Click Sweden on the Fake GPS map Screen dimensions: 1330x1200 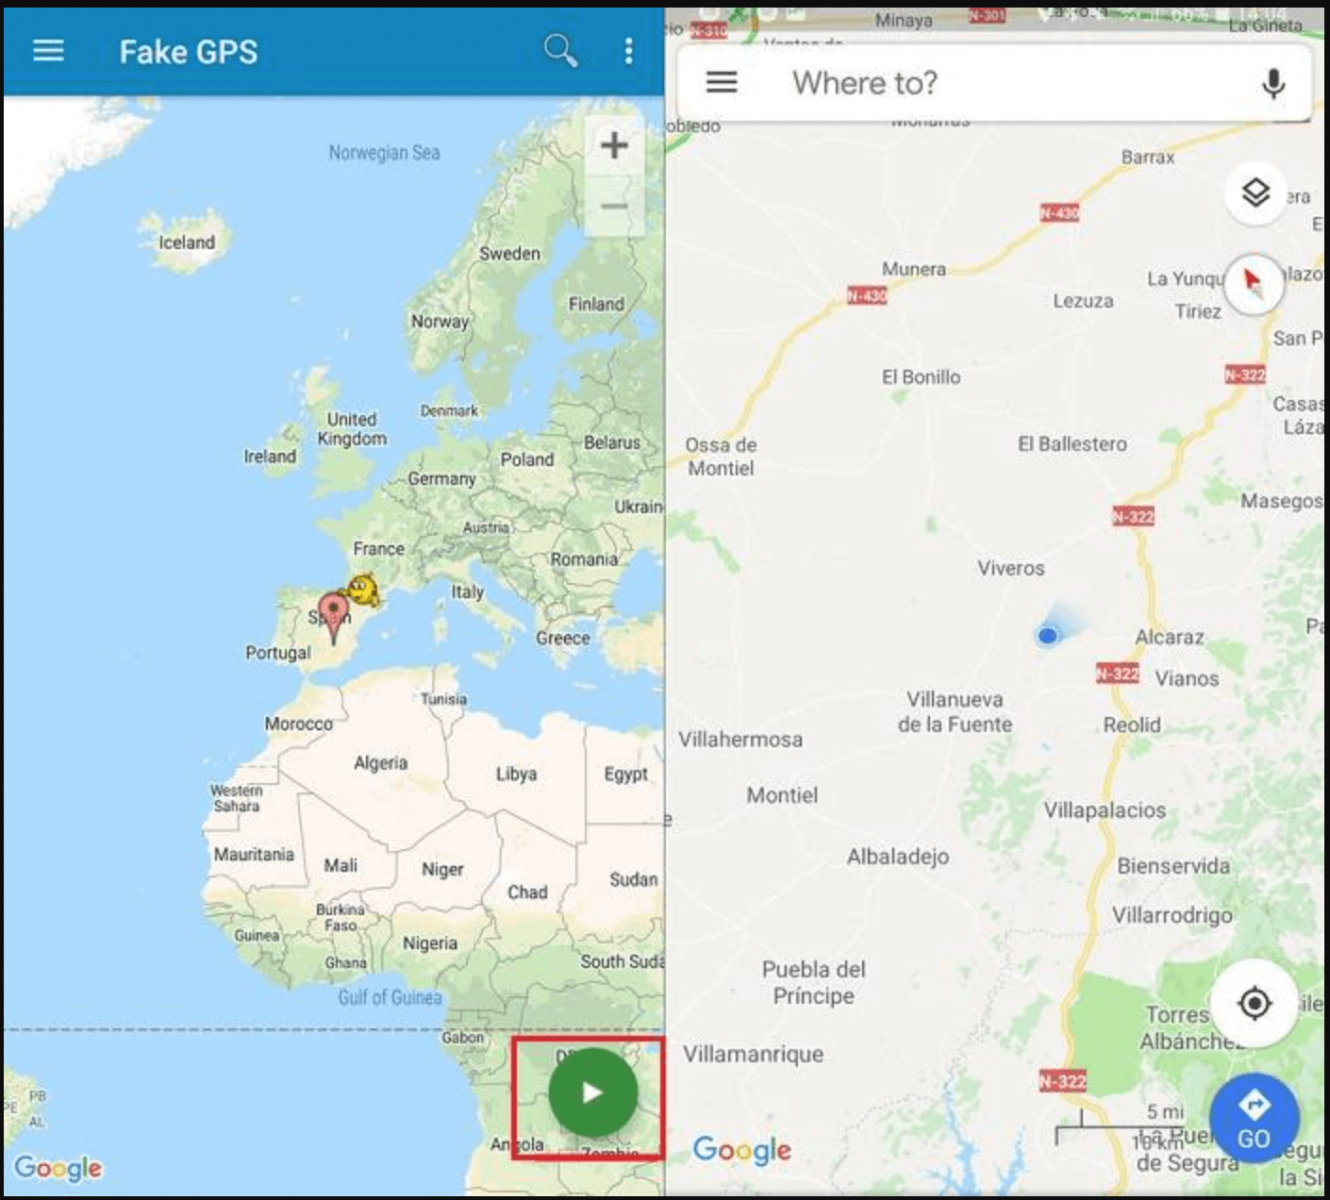coord(509,254)
